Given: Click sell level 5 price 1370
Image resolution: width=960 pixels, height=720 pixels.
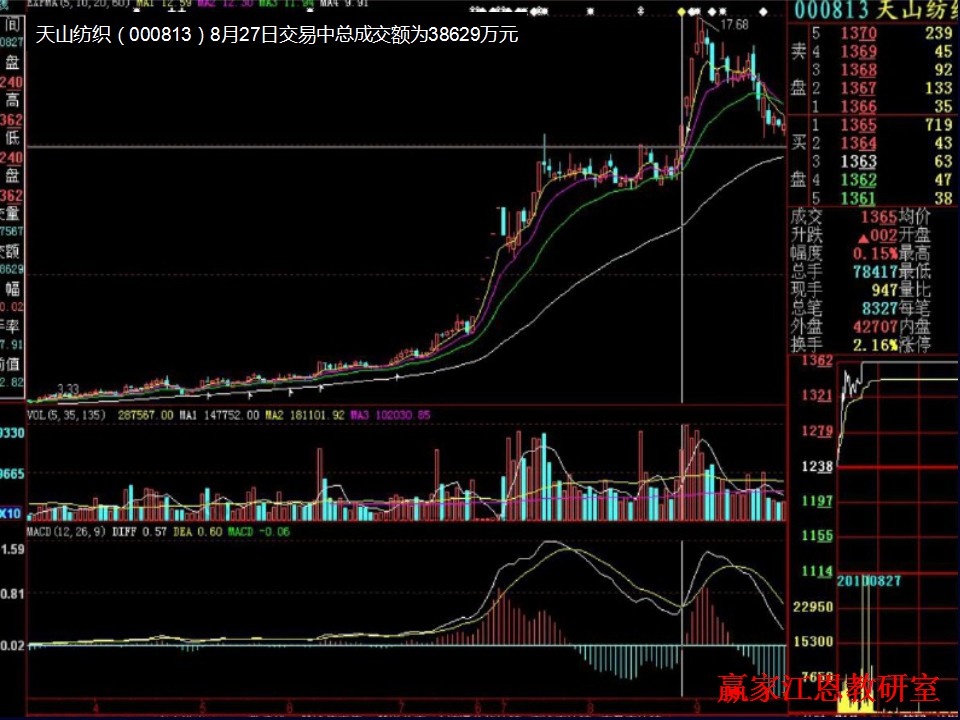Looking at the screenshot, I should (x=858, y=34).
